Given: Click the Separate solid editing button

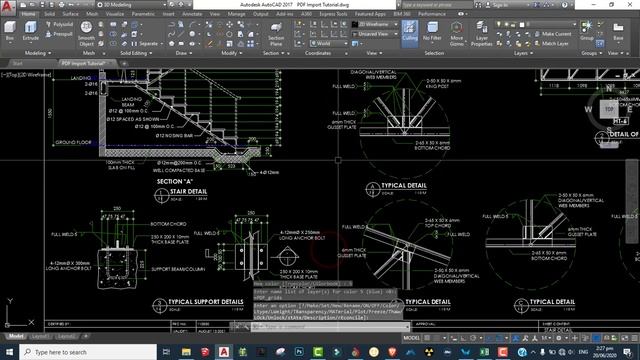Looking at the screenshot, I should (145, 43).
